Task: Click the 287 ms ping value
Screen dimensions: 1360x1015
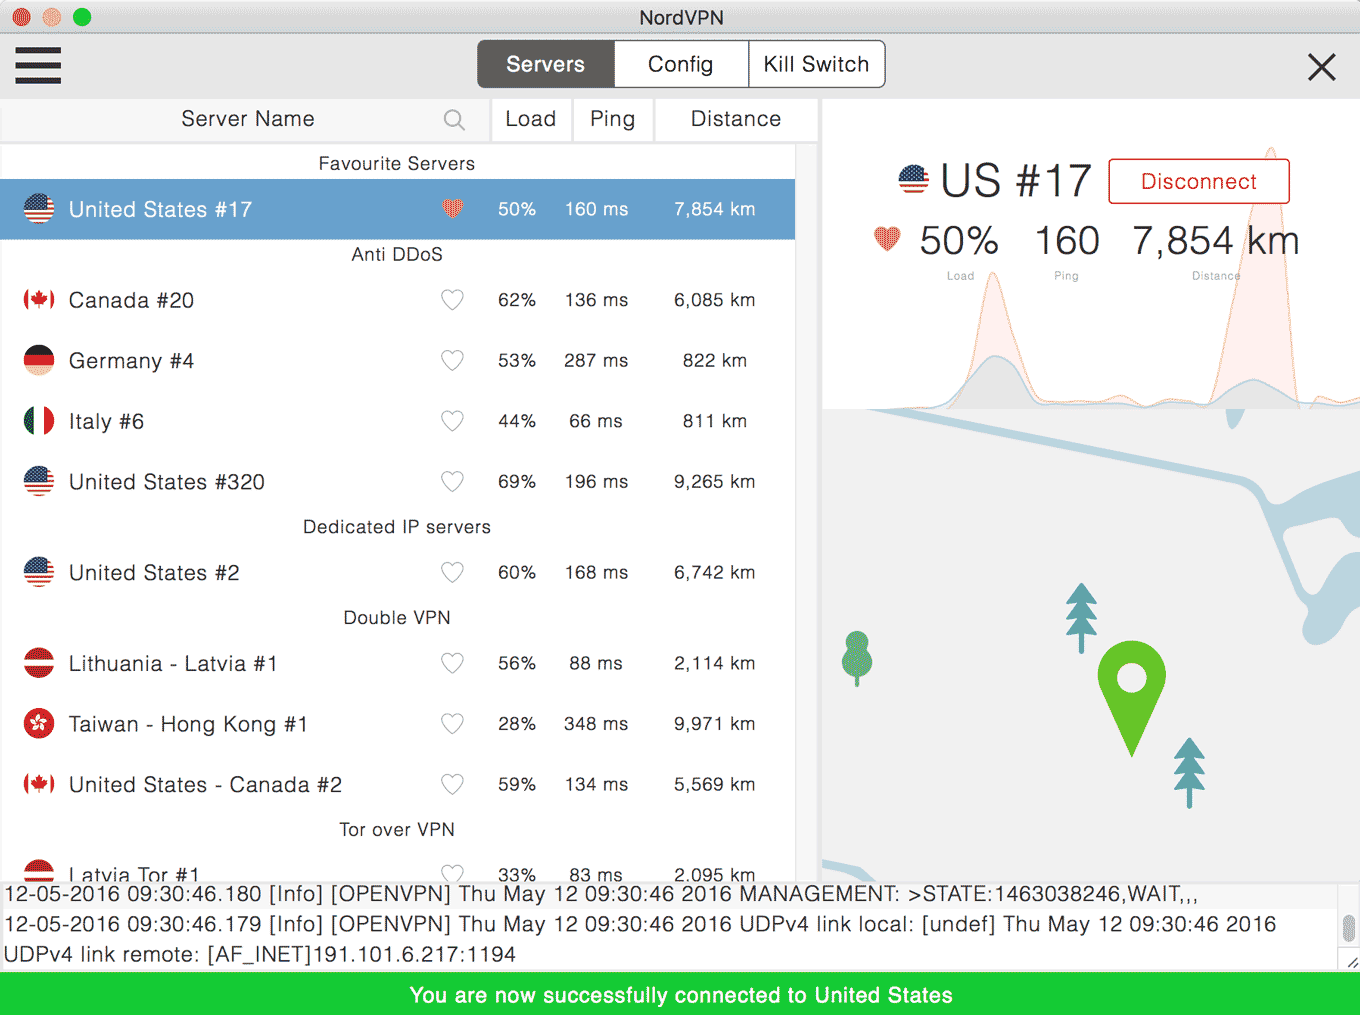Action: point(596,360)
